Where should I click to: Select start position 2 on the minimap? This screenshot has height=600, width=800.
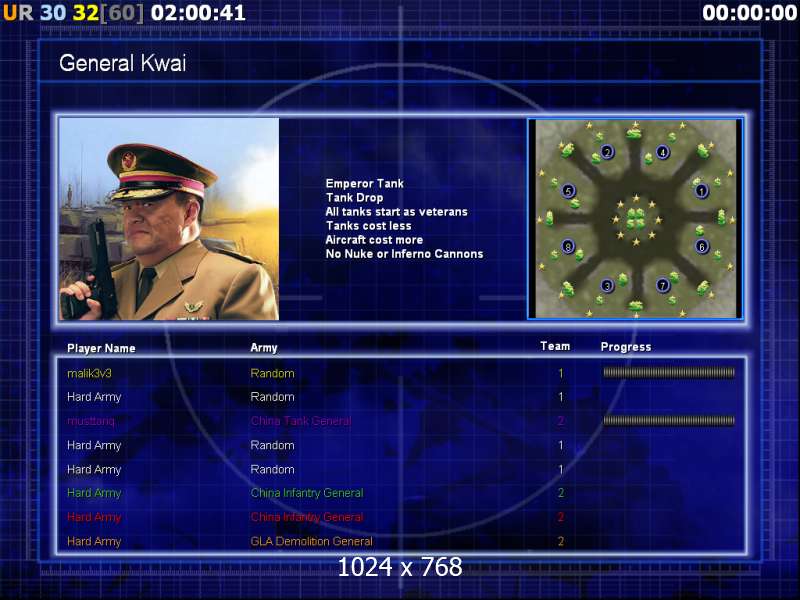[x=607, y=152]
